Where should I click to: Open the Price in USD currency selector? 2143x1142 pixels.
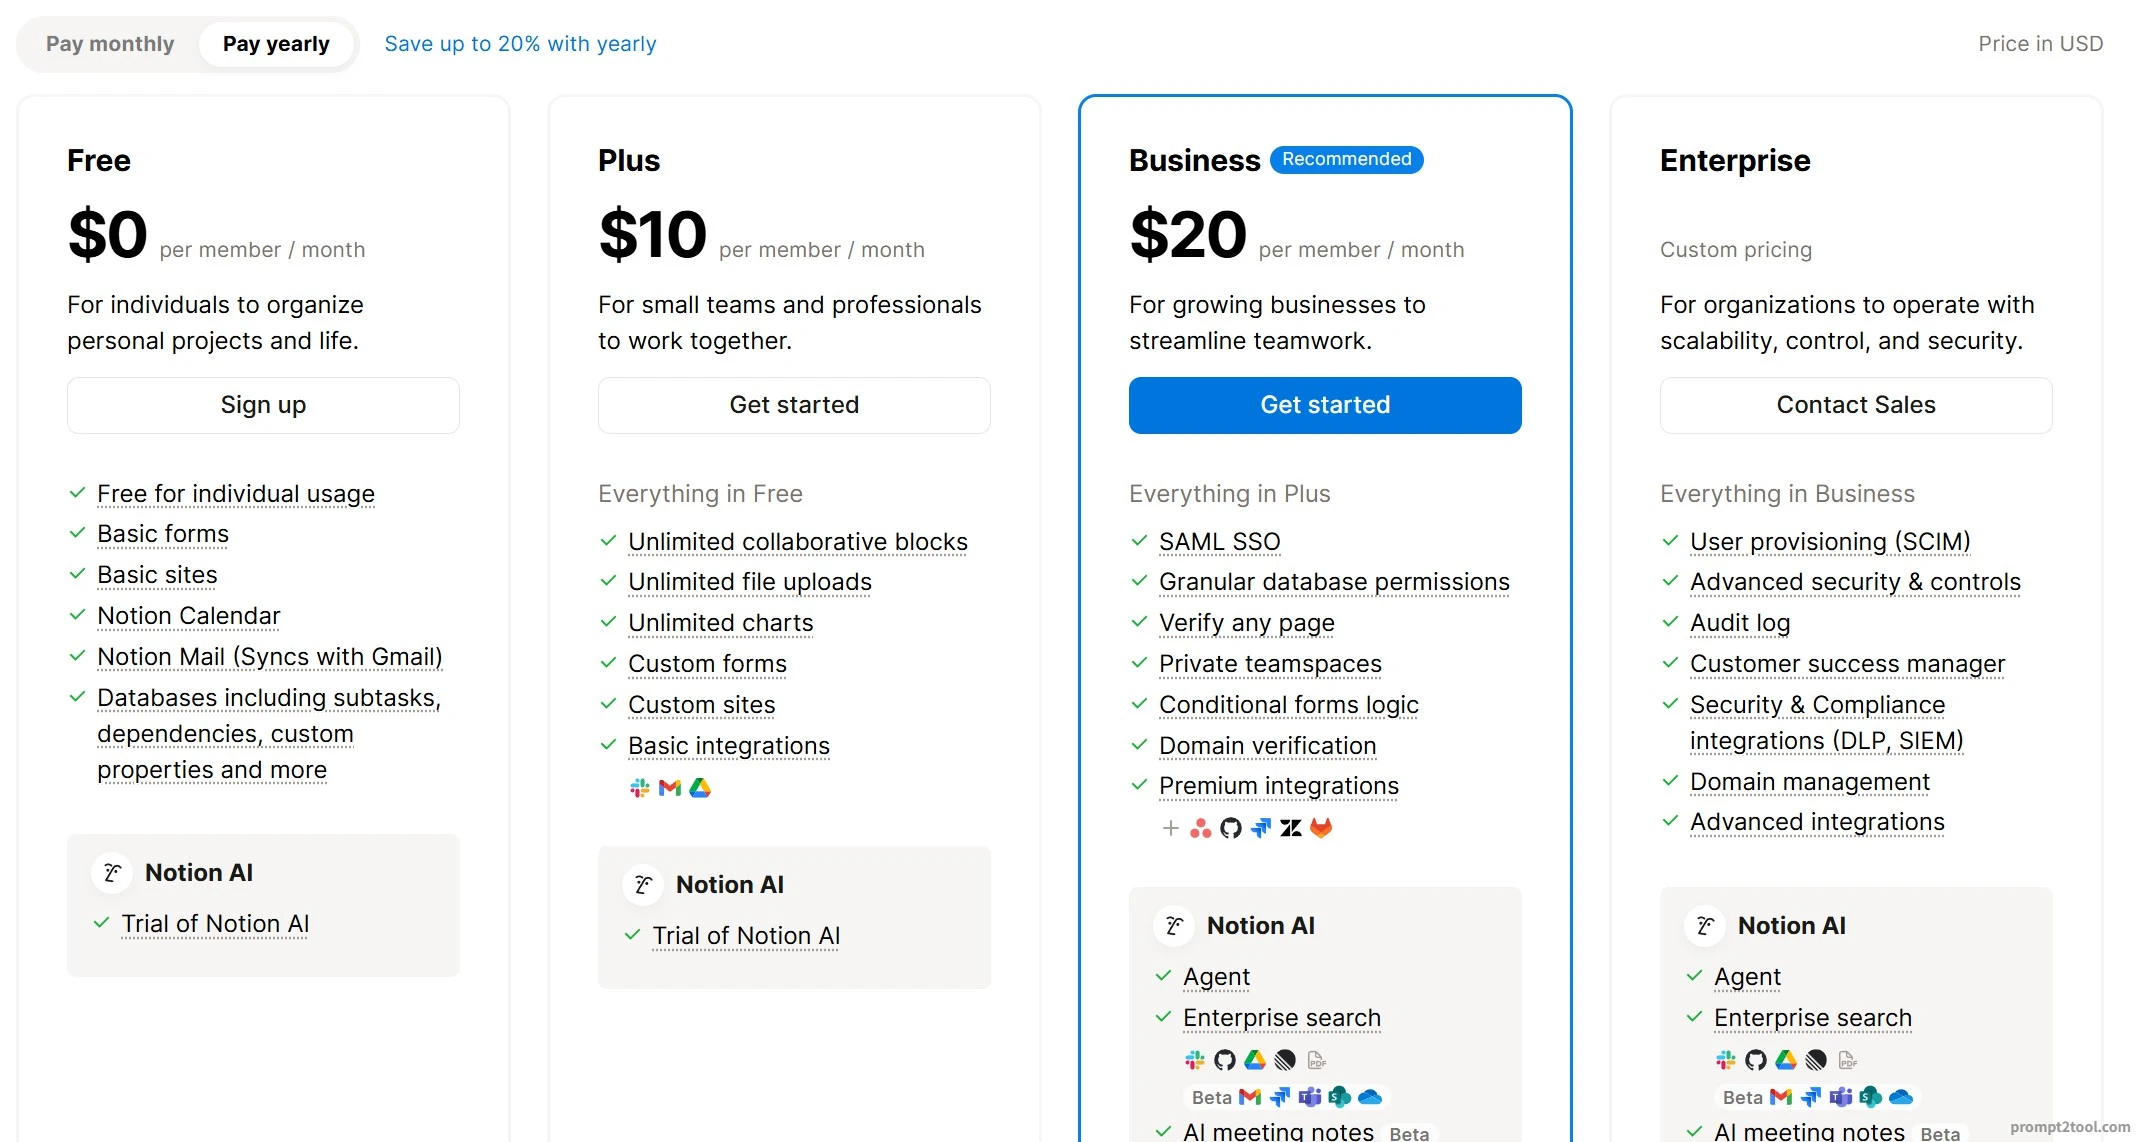pyautogui.click(x=2040, y=44)
